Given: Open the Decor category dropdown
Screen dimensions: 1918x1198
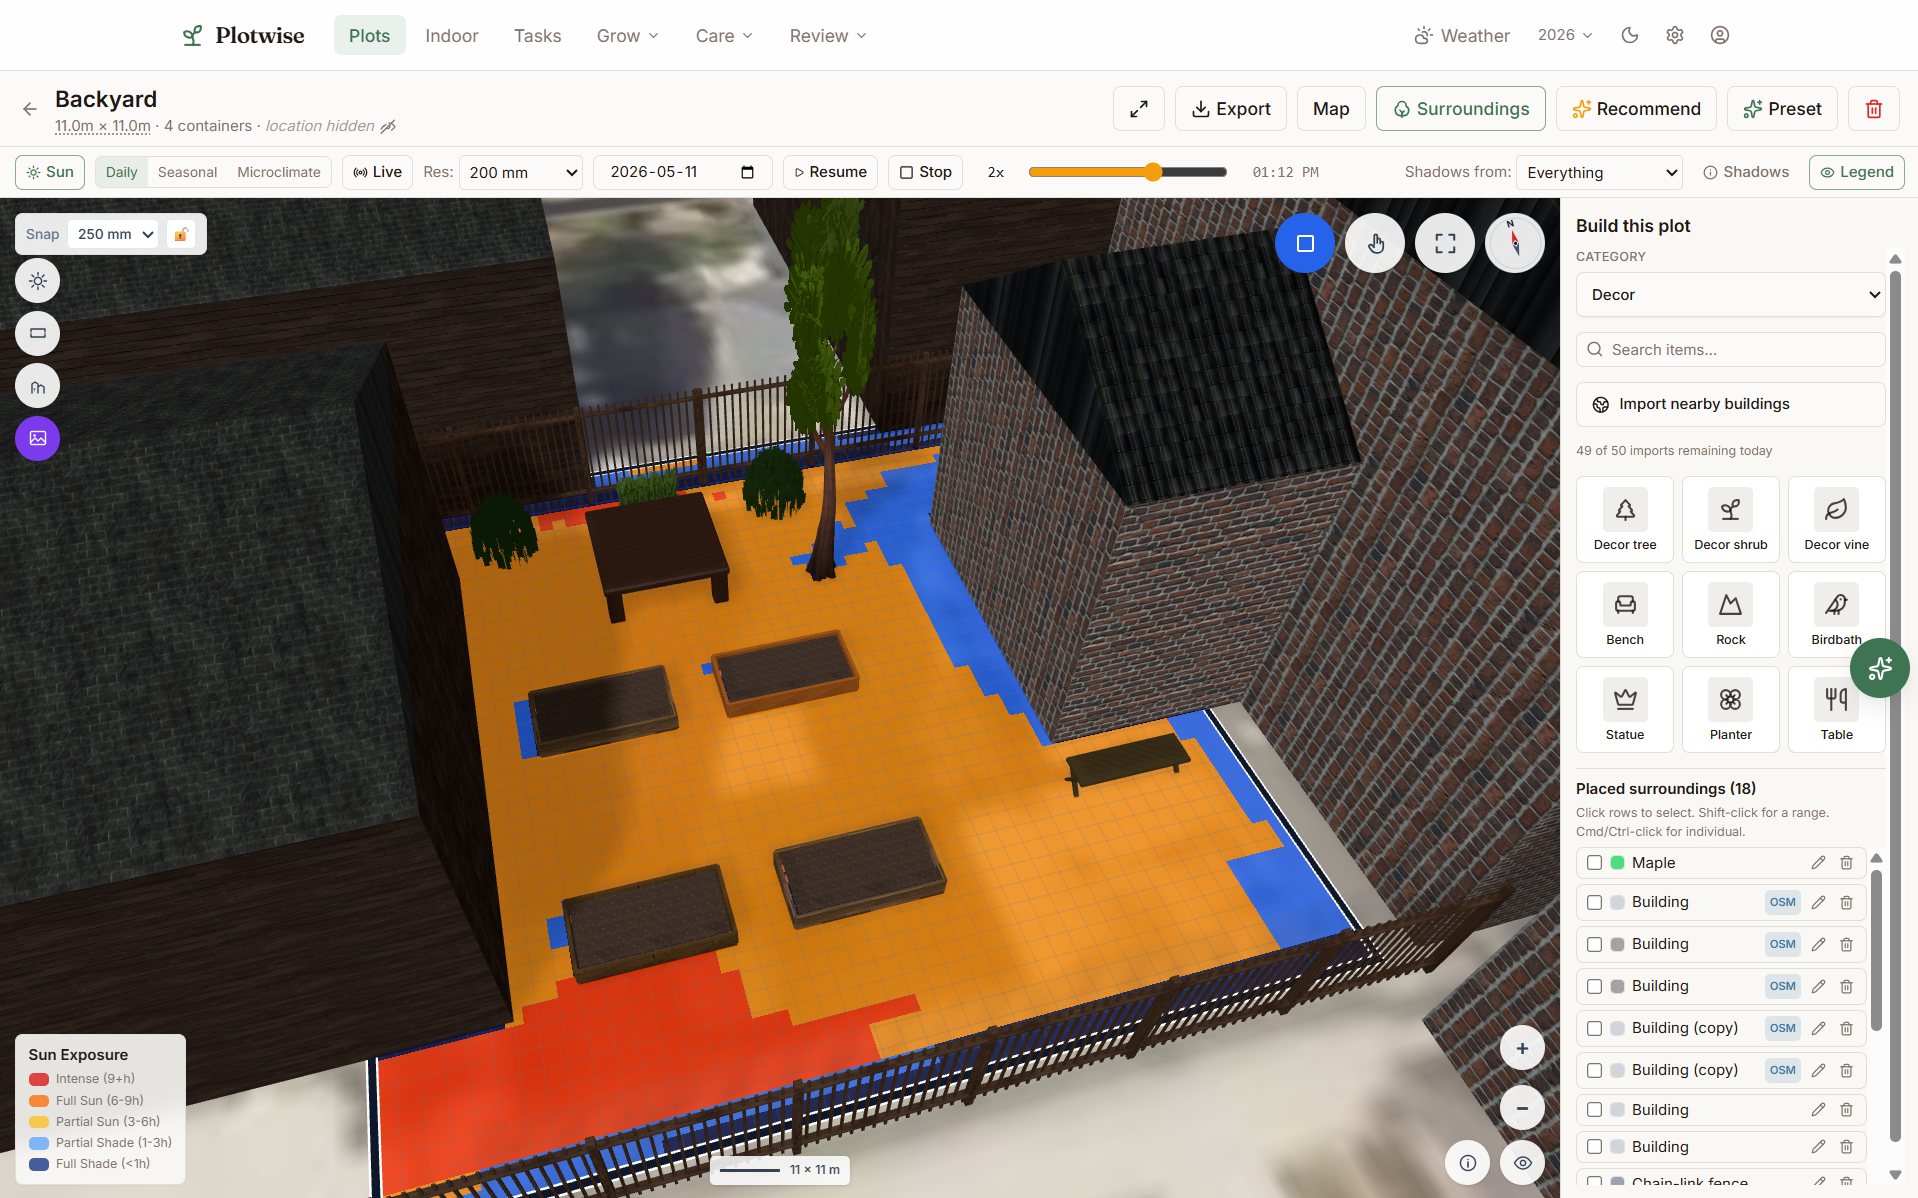Looking at the screenshot, I should (x=1730, y=295).
